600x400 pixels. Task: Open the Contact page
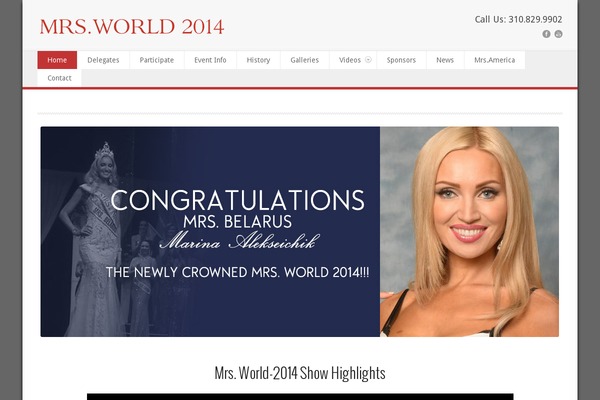pos(59,78)
